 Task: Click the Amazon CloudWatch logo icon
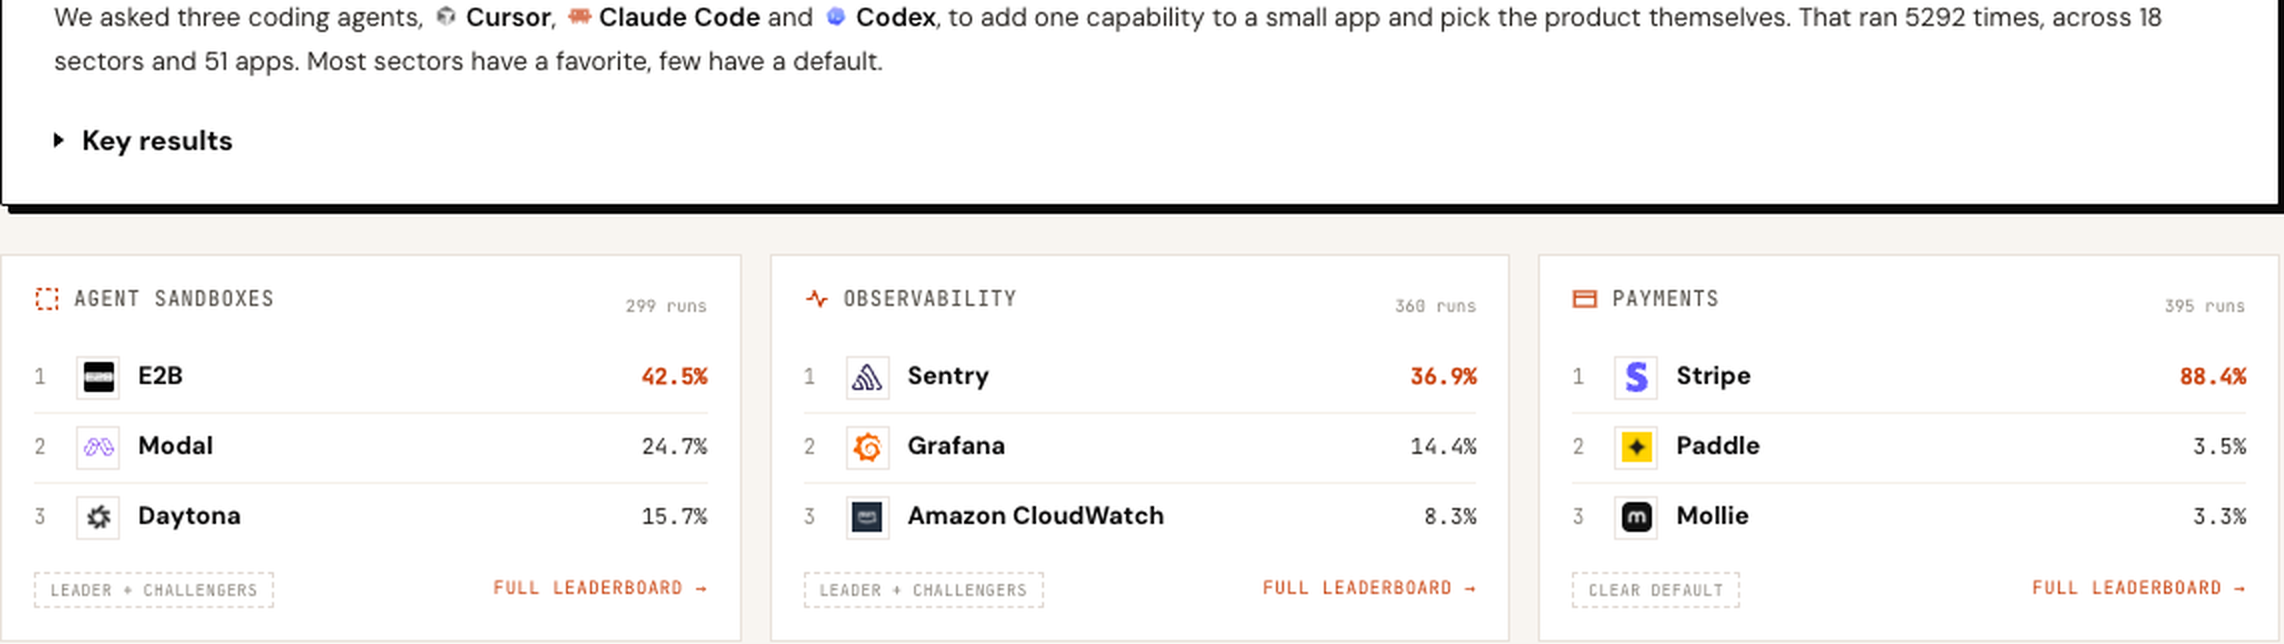point(867,517)
